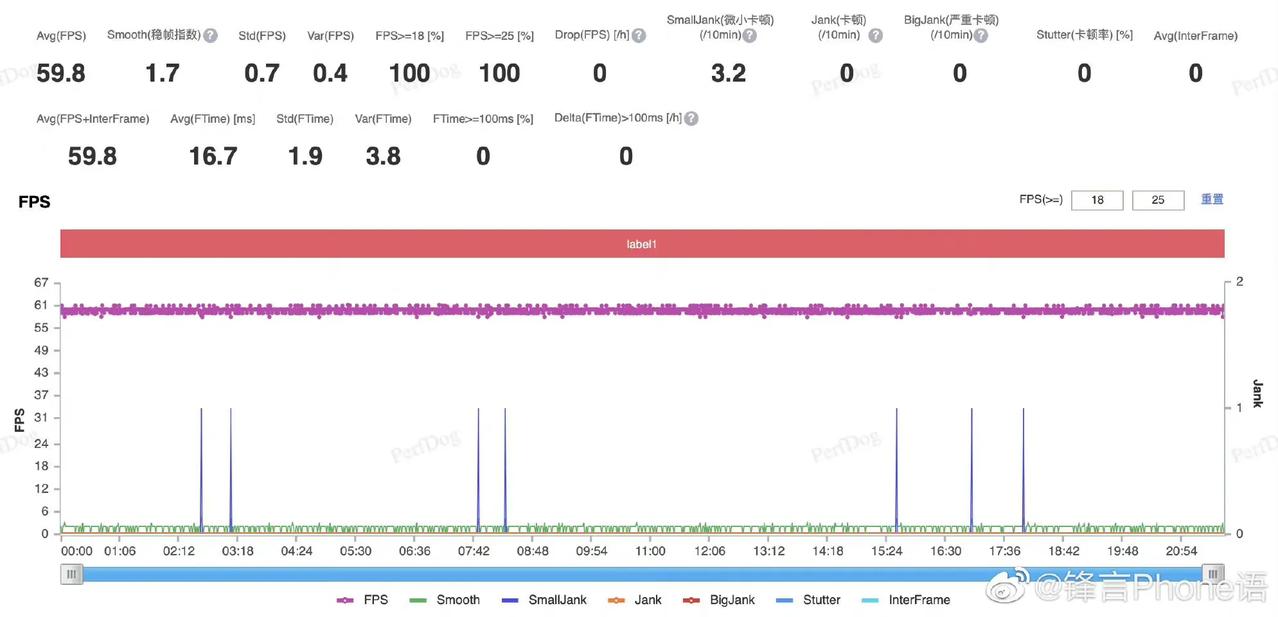The image size is (1278, 617).
Task: Focus the FPS threshold 18 field
Action: 1097,200
